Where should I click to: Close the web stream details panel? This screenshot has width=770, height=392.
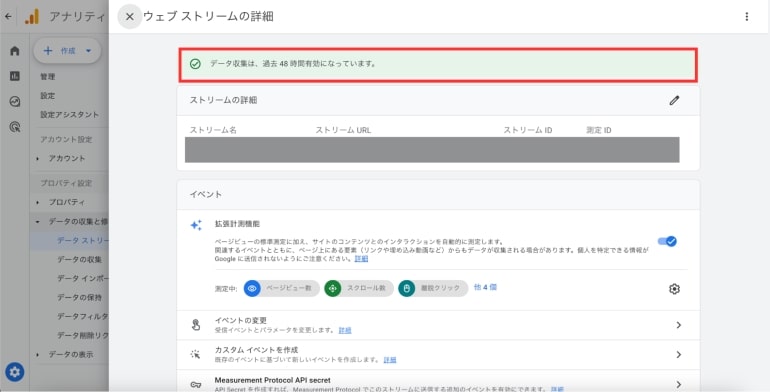(130, 17)
